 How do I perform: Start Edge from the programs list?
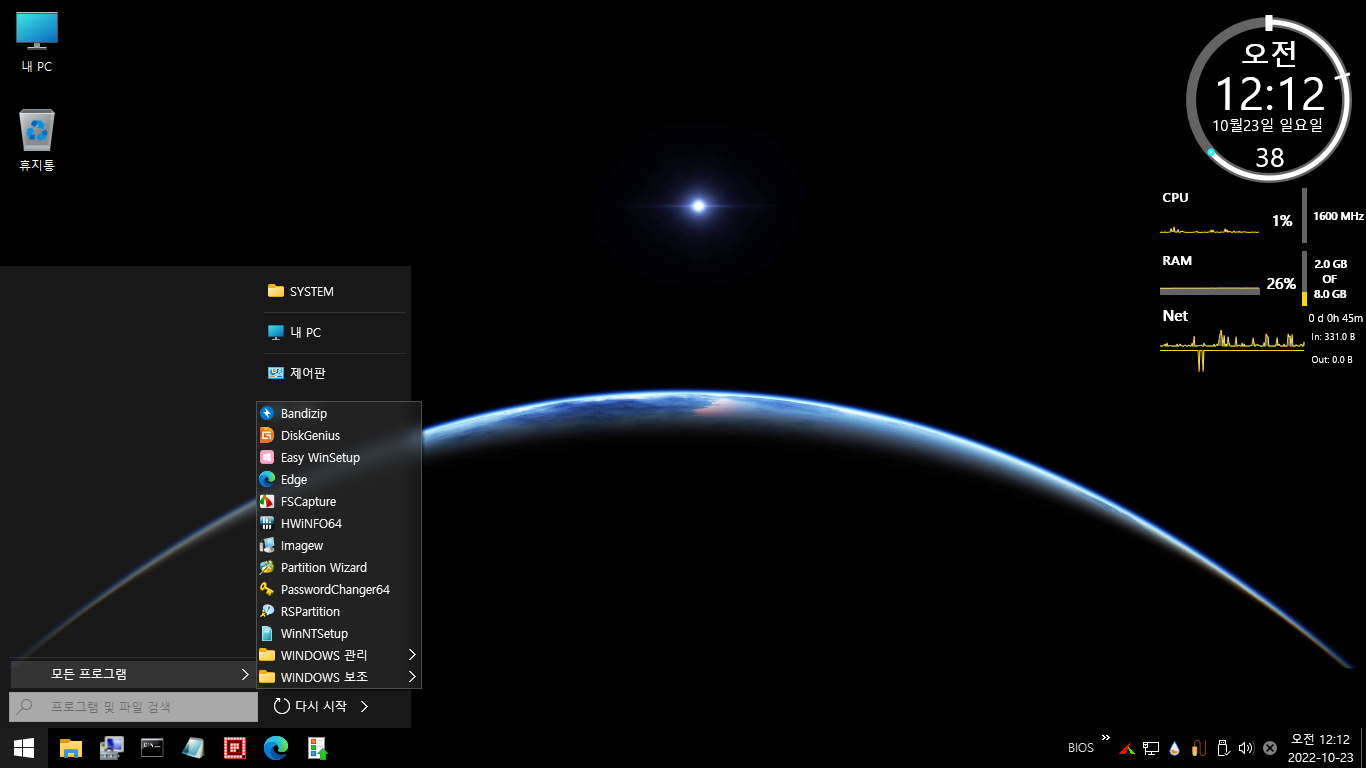click(339, 479)
